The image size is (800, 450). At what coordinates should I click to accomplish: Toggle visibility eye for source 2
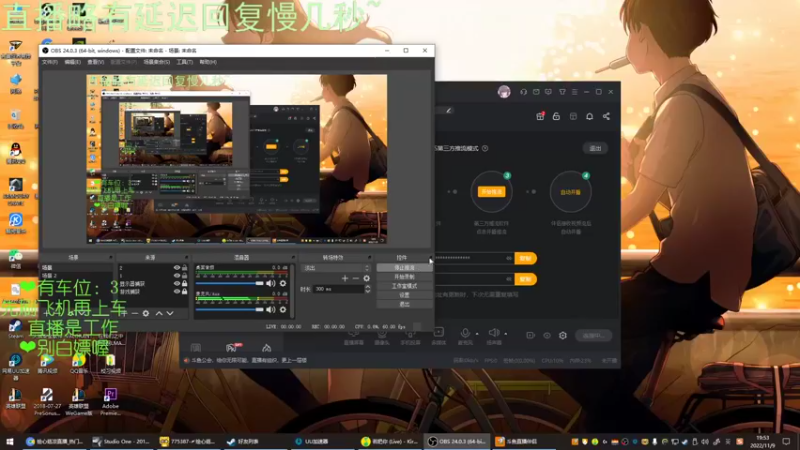177,267
